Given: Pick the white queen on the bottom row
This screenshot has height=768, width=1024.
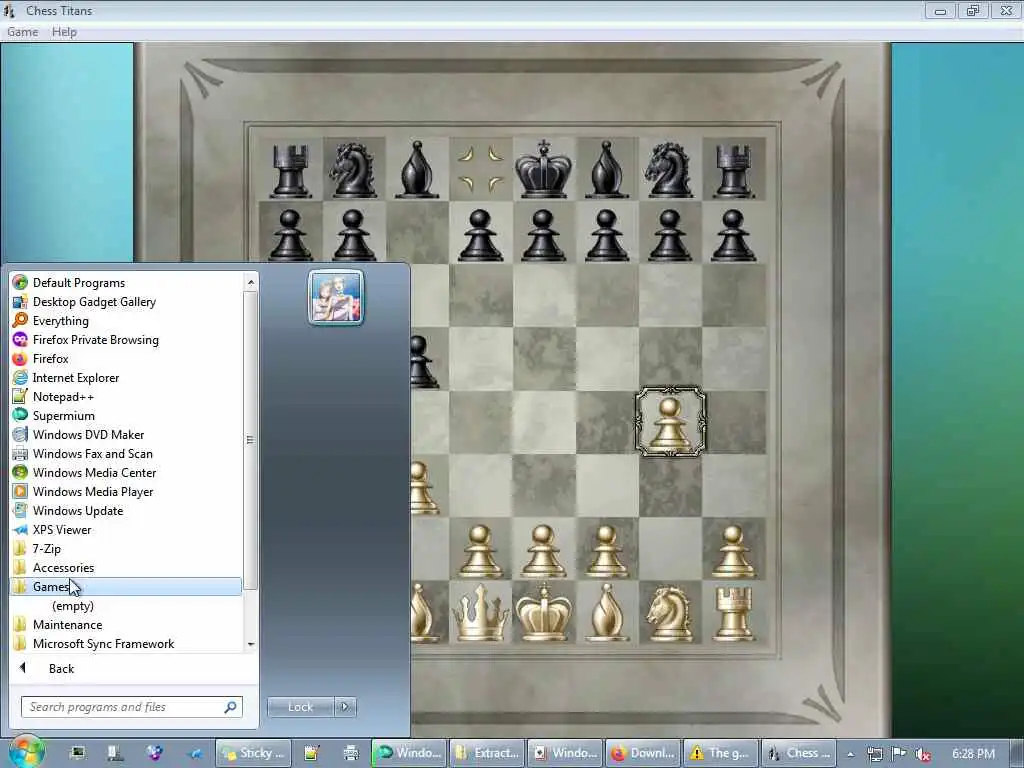Looking at the screenshot, I should pyautogui.click(x=481, y=613).
